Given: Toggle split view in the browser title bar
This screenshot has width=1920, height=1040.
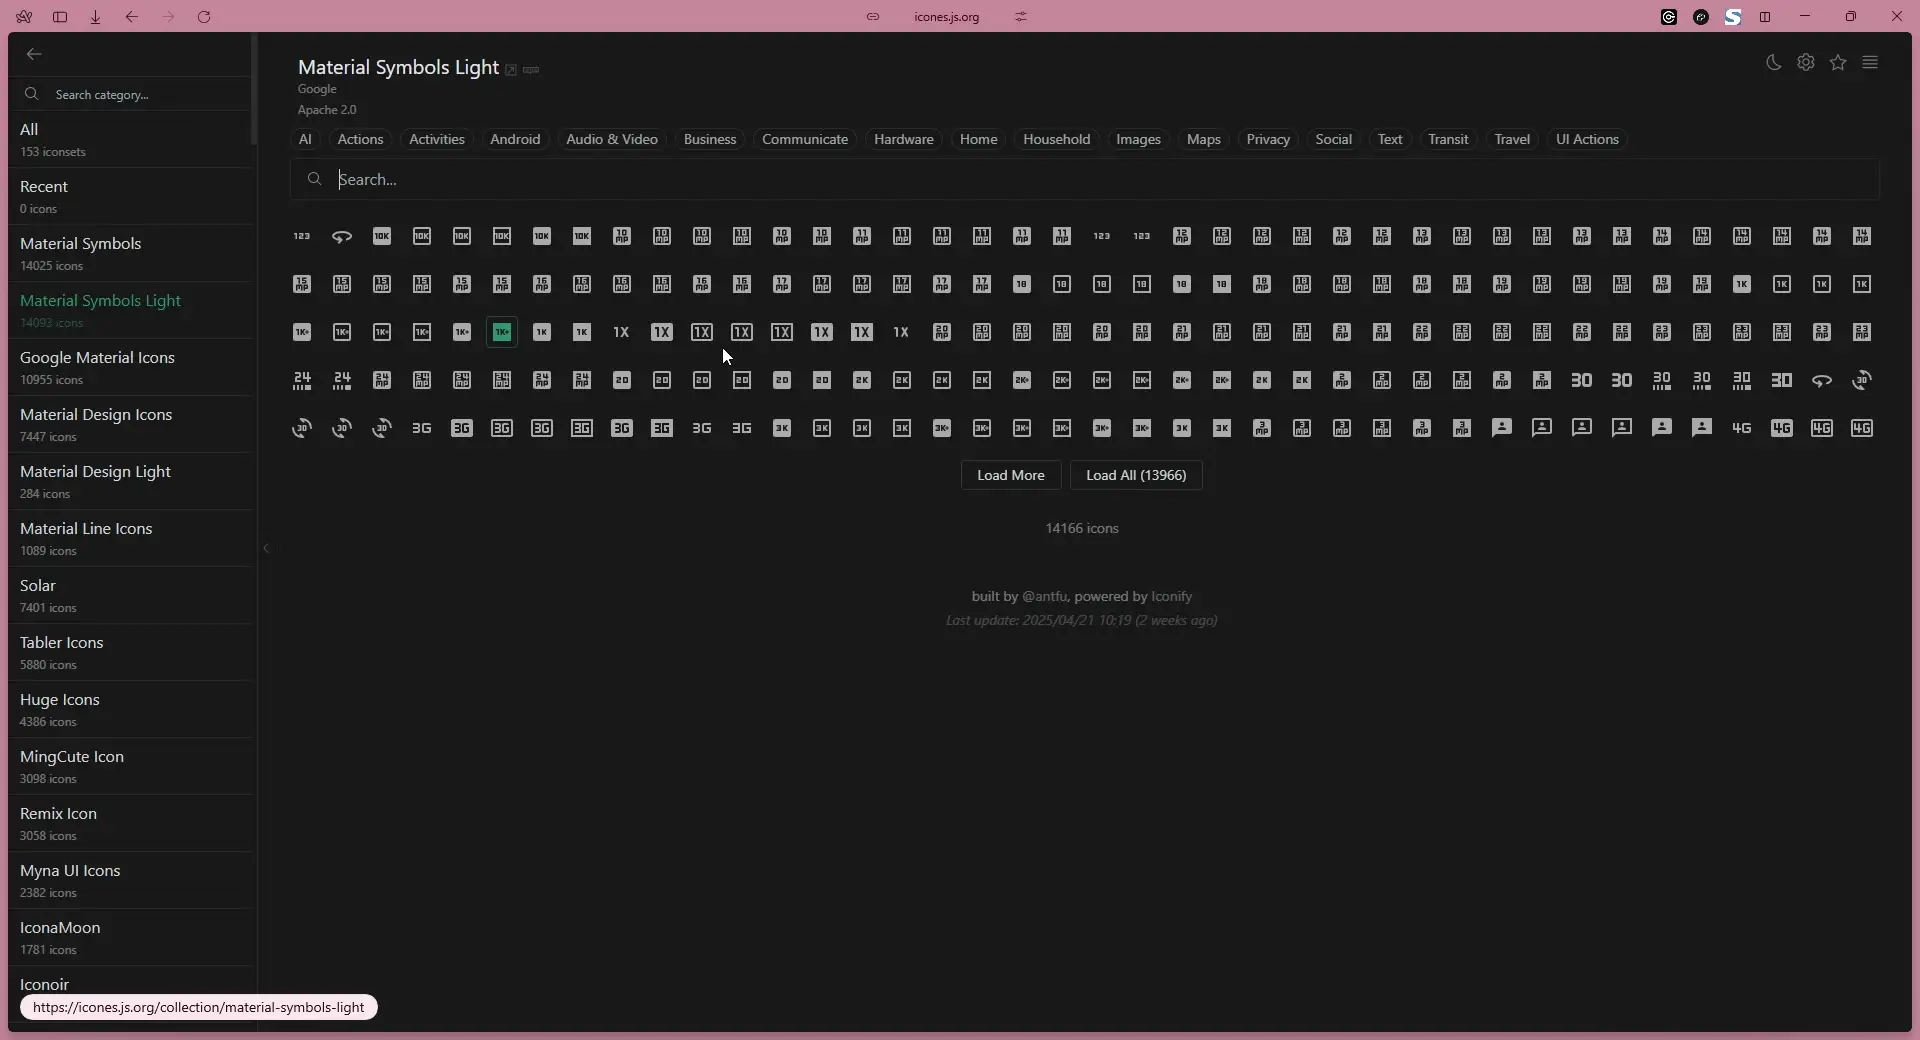Looking at the screenshot, I should [1765, 17].
